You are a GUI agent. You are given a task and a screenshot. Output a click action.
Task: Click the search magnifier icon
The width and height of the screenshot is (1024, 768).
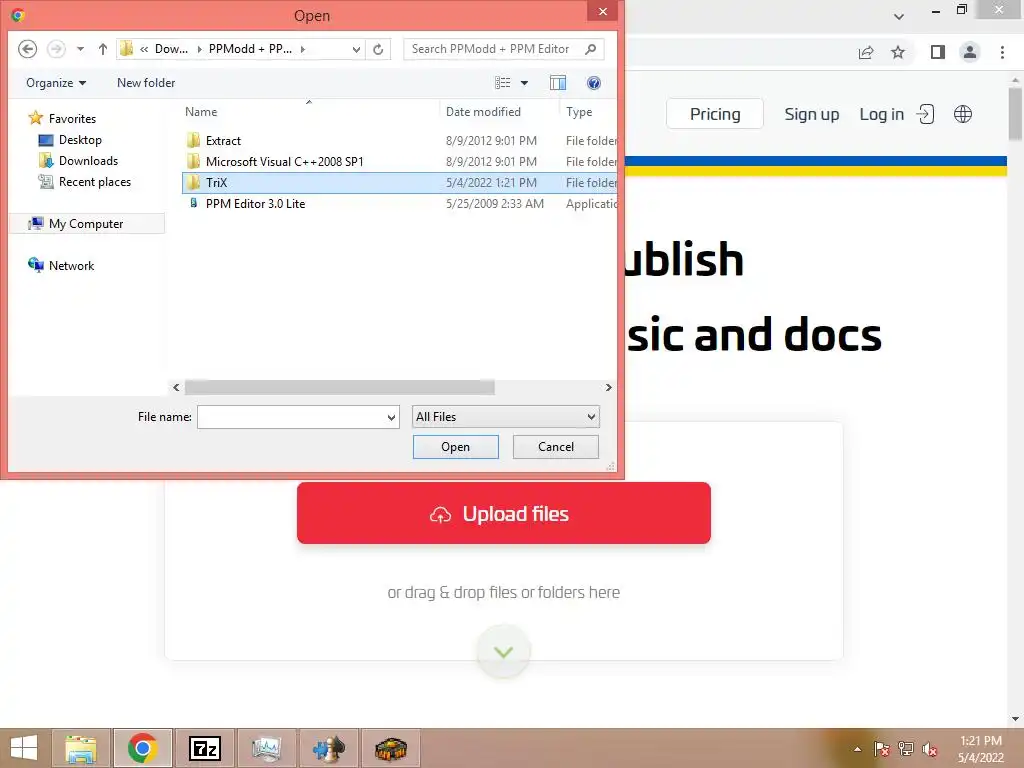[590, 49]
